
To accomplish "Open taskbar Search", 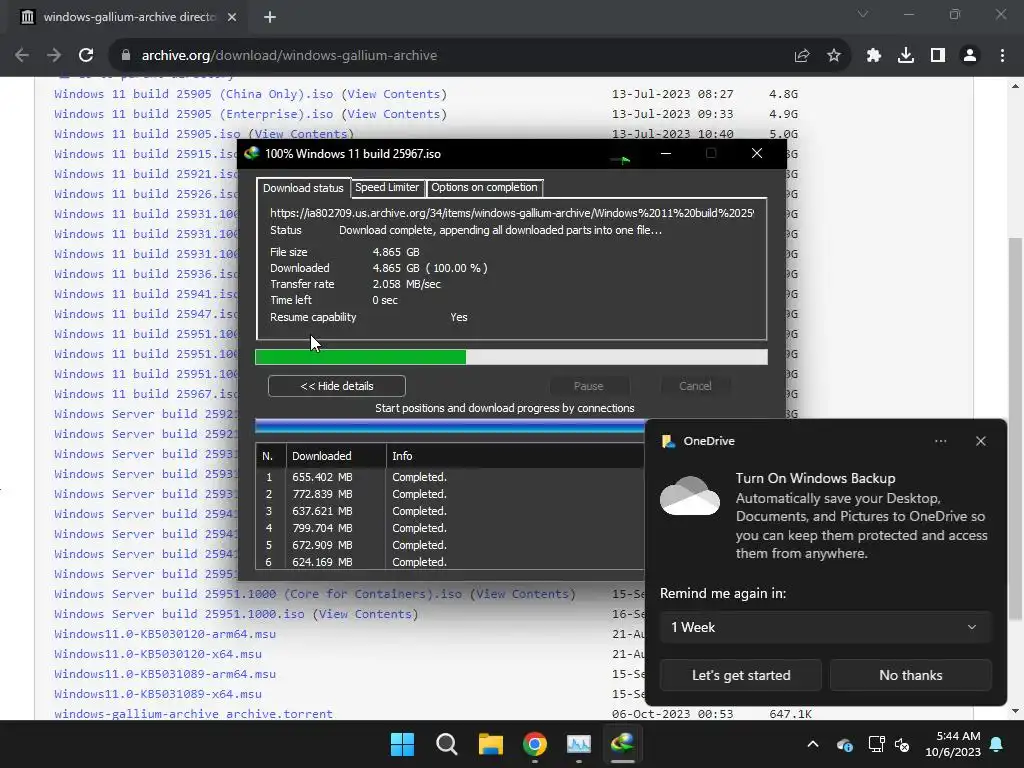I will (447, 744).
